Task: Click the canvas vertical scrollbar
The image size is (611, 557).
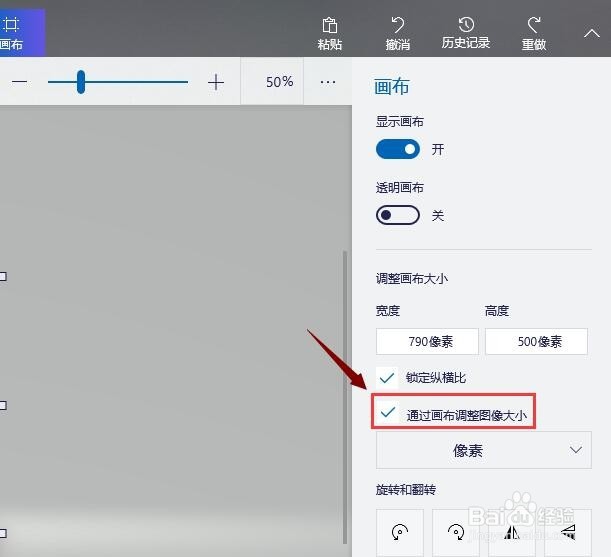Action: pyautogui.click(x=345, y=398)
